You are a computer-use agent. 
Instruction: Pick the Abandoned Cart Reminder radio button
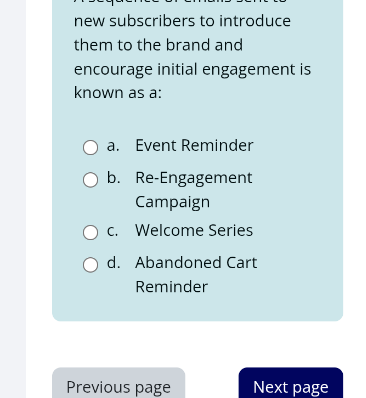tap(90, 265)
